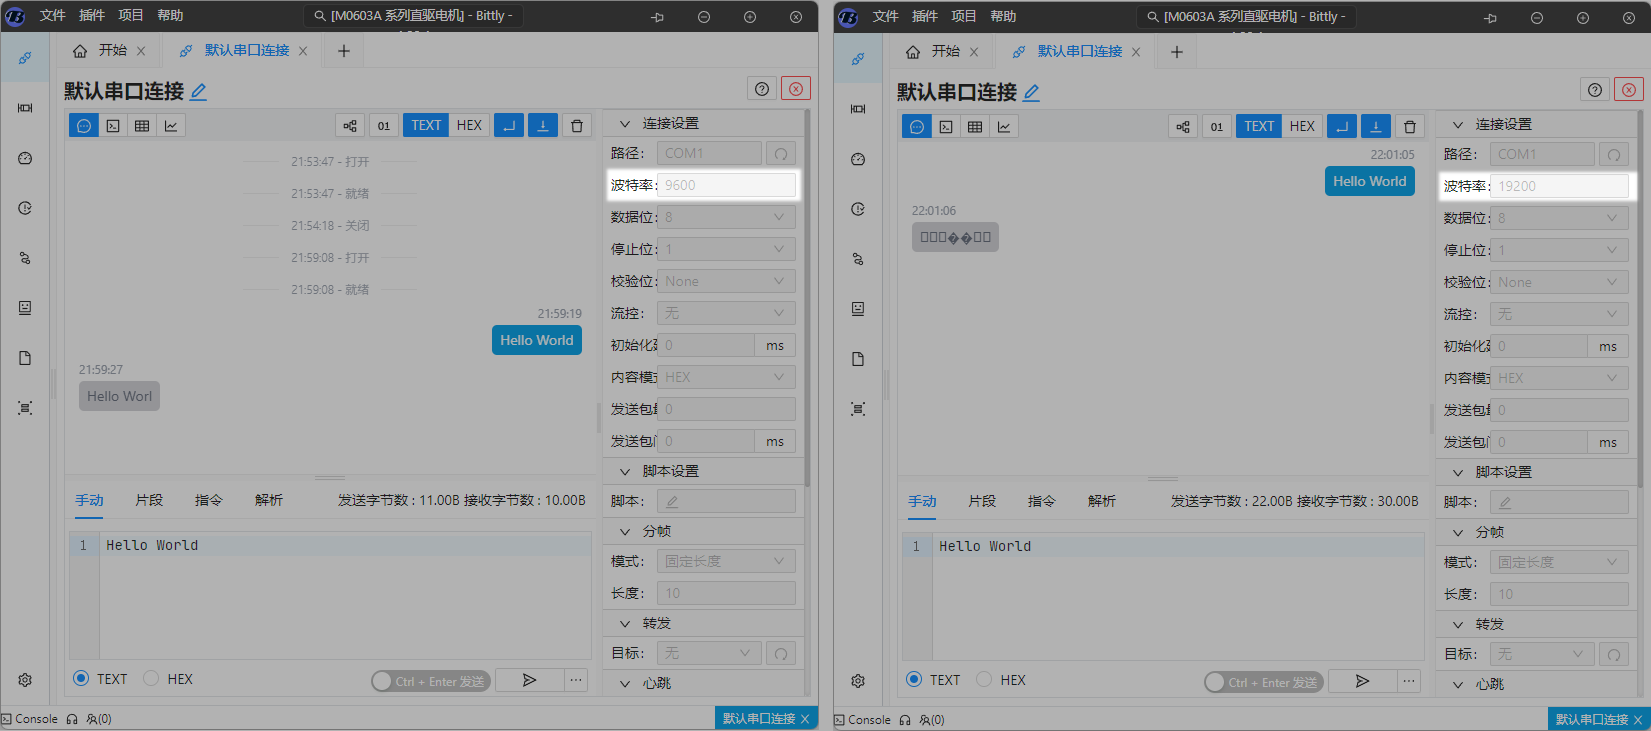The image size is (1651, 731).
Task: Click send arrow button in right window
Action: (x=1361, y=681)
